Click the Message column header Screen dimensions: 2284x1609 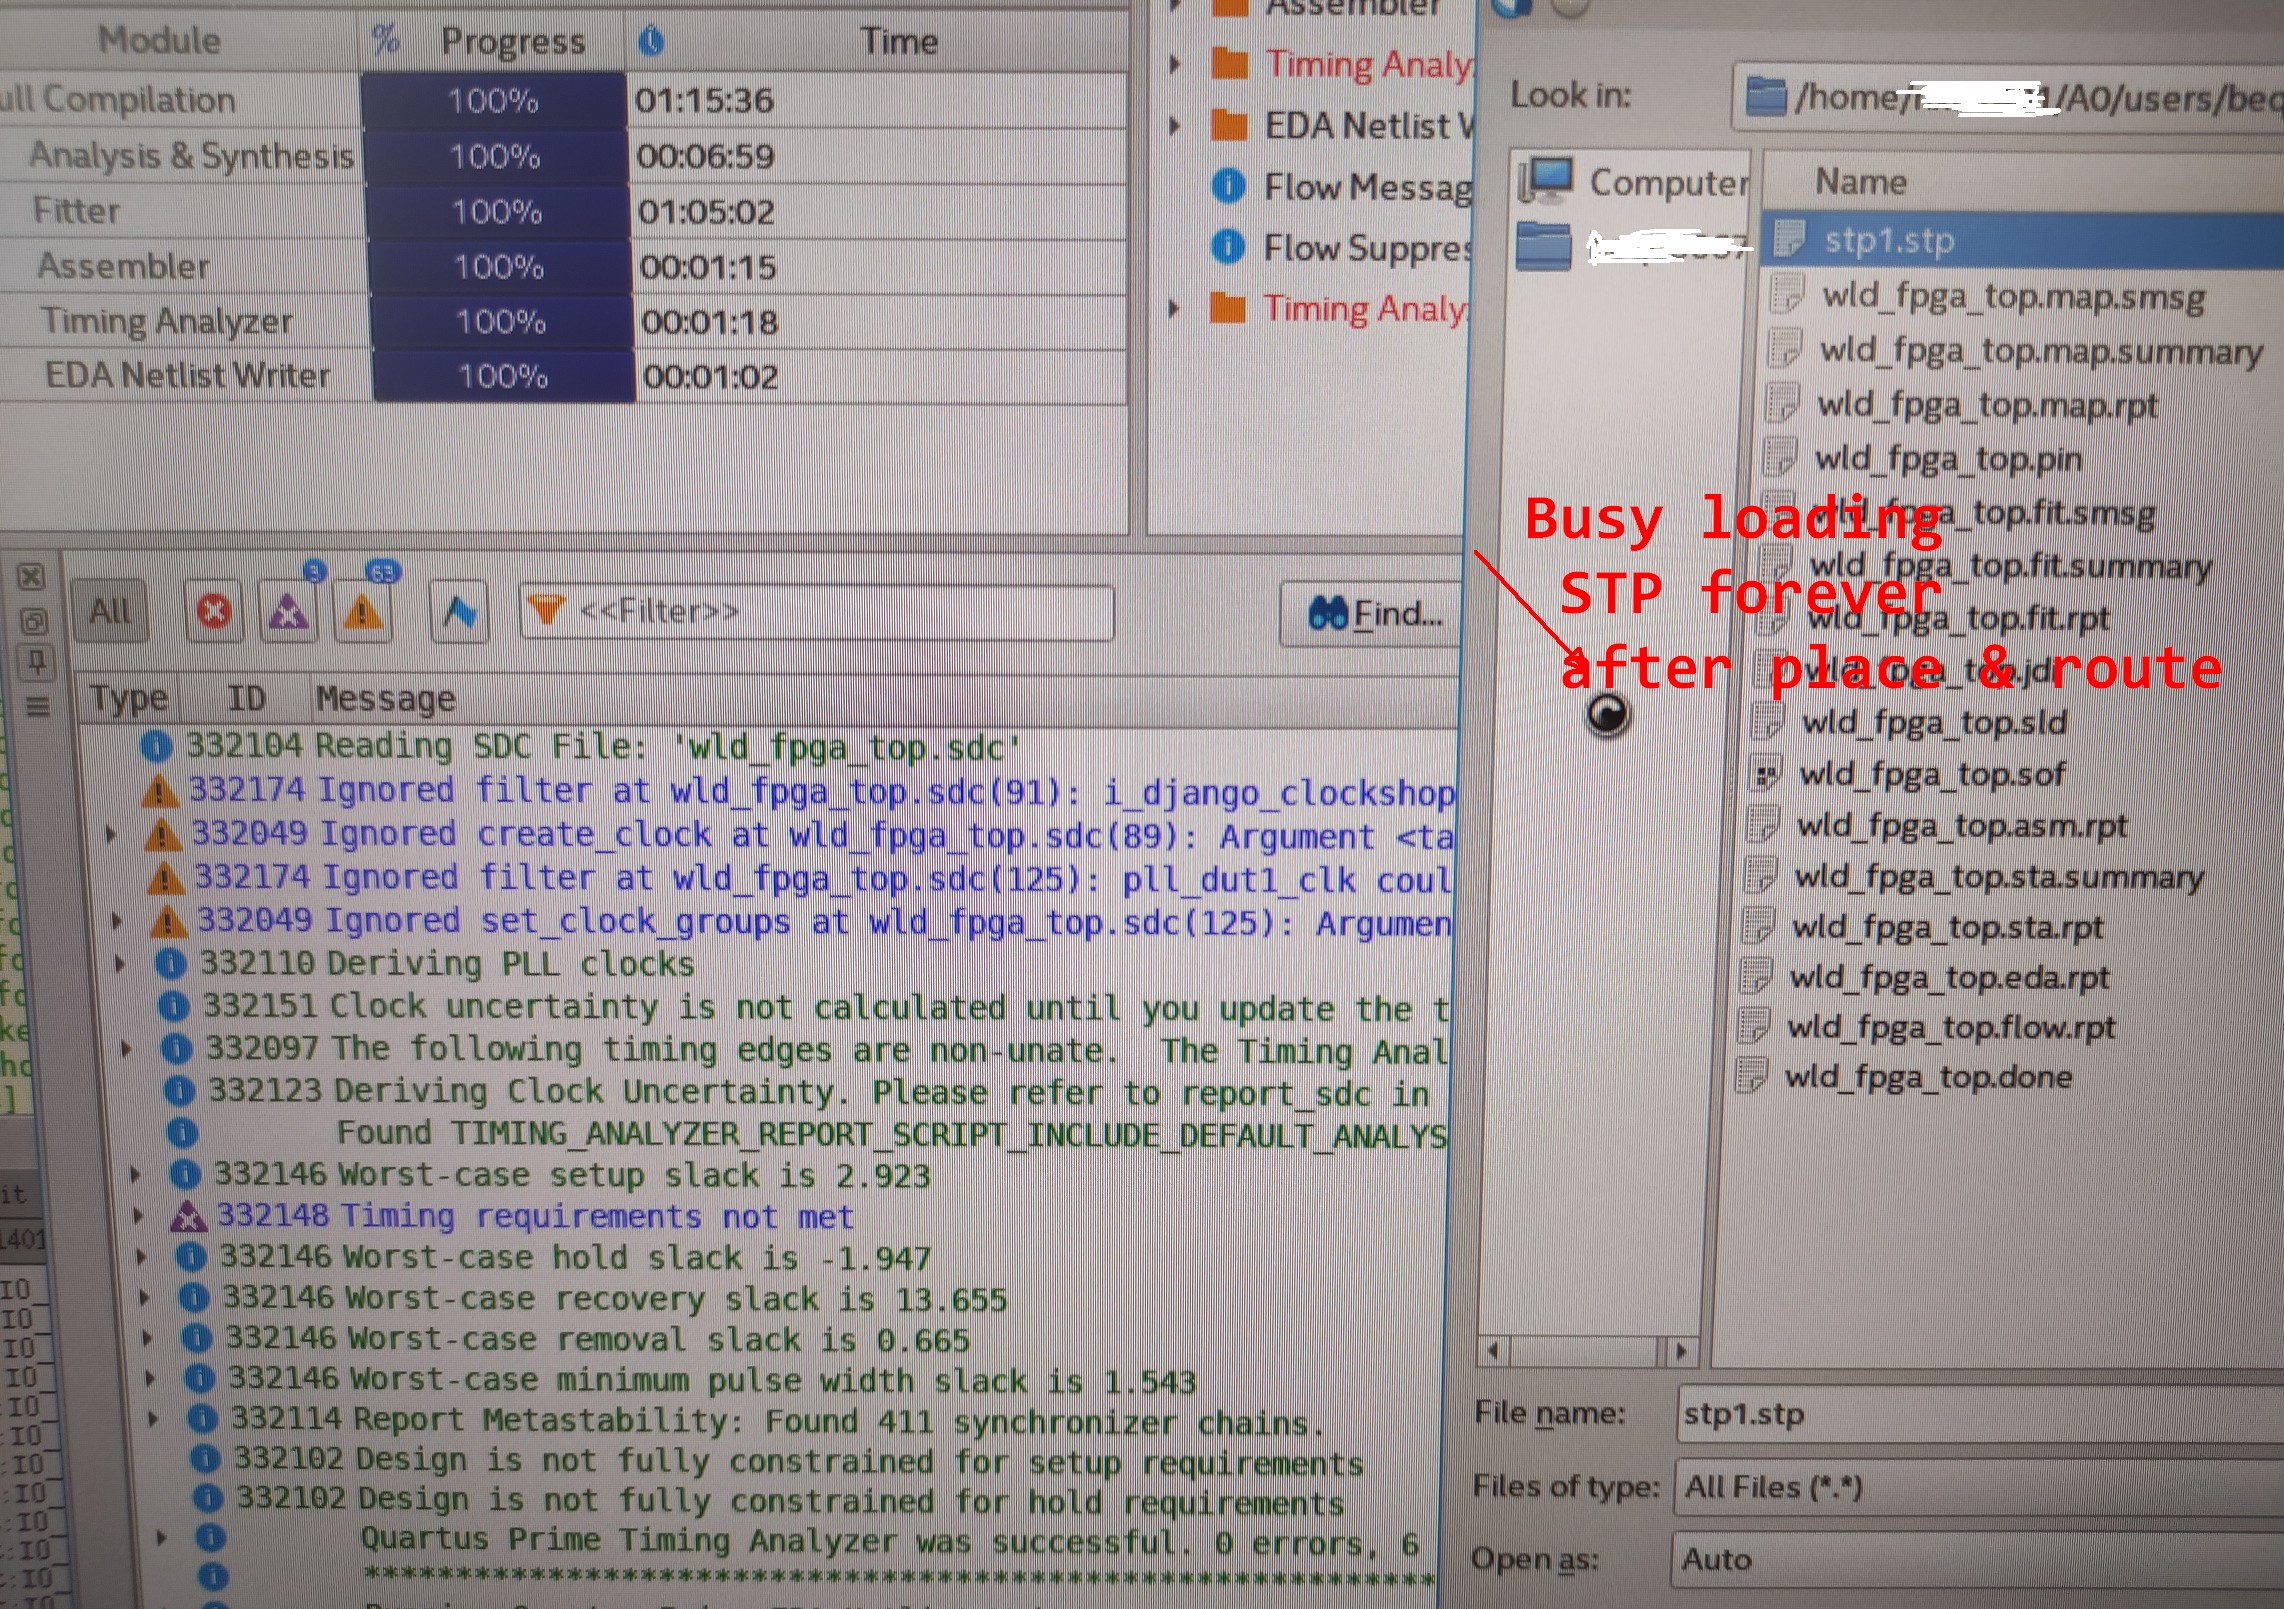tap(386, 698)
